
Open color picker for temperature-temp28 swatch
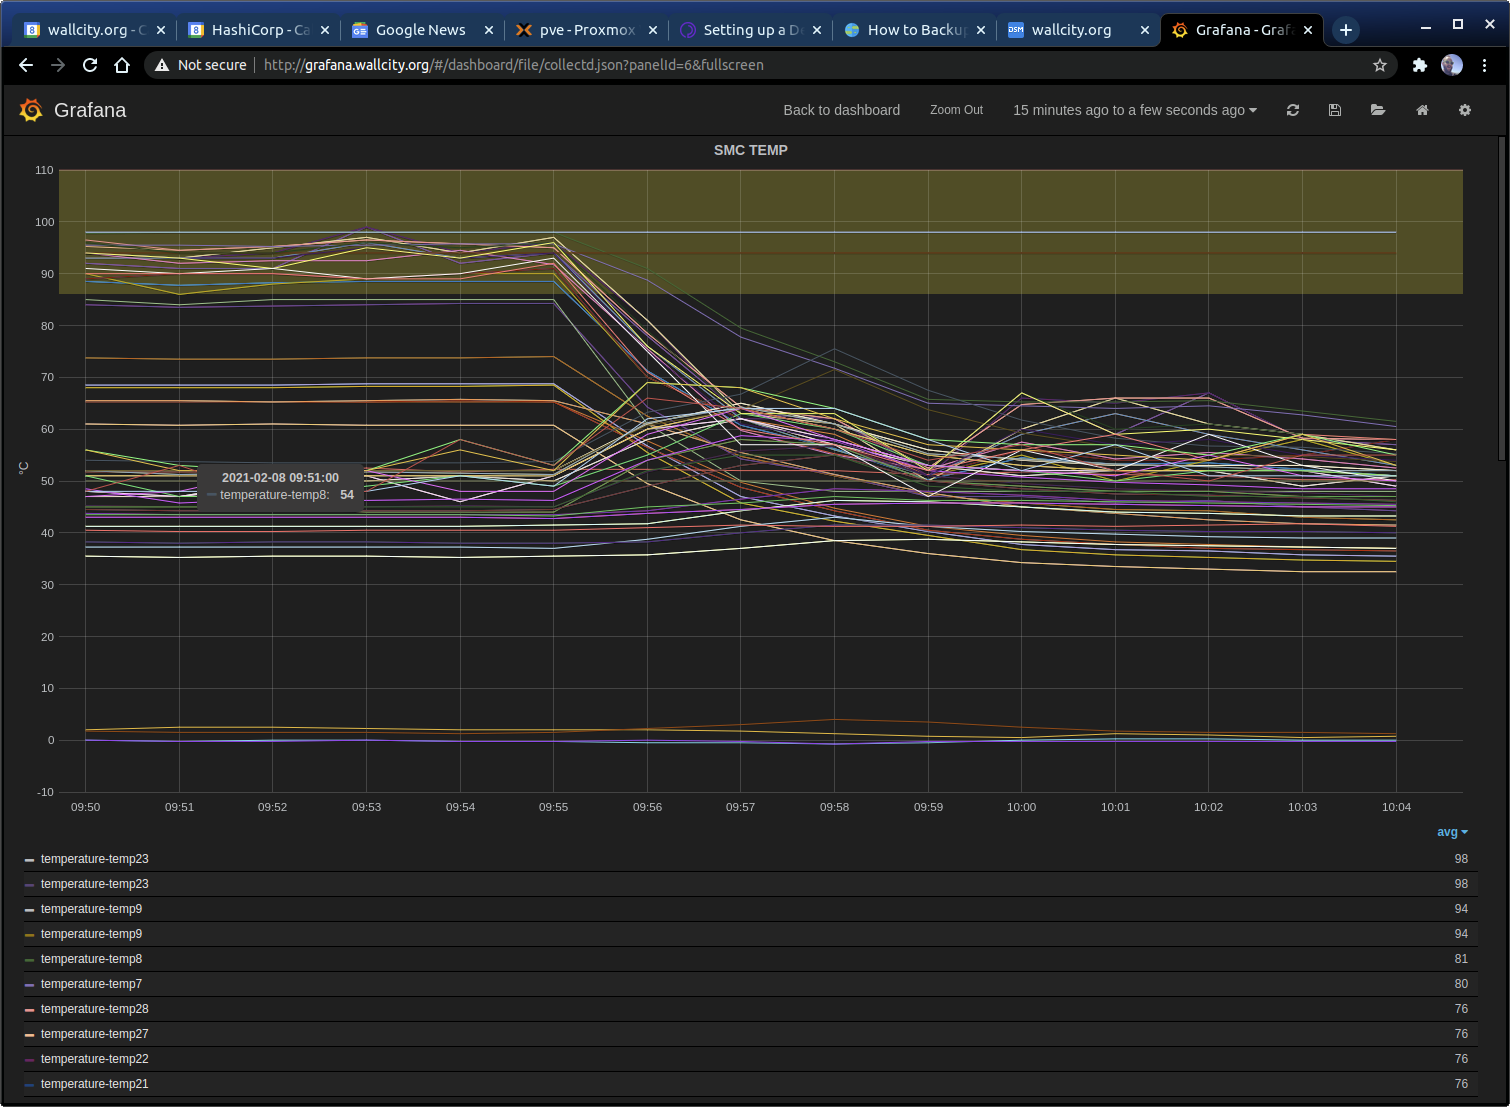click(x=30, y=1010)
